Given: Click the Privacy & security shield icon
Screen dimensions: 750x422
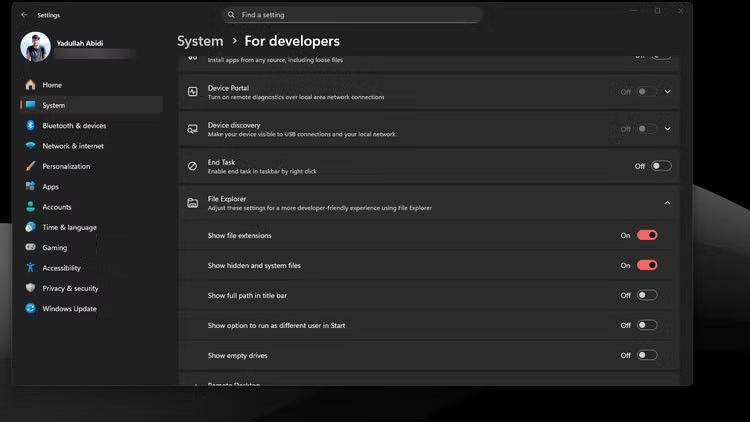Looking at the screenshot, I should pos(31,288).
